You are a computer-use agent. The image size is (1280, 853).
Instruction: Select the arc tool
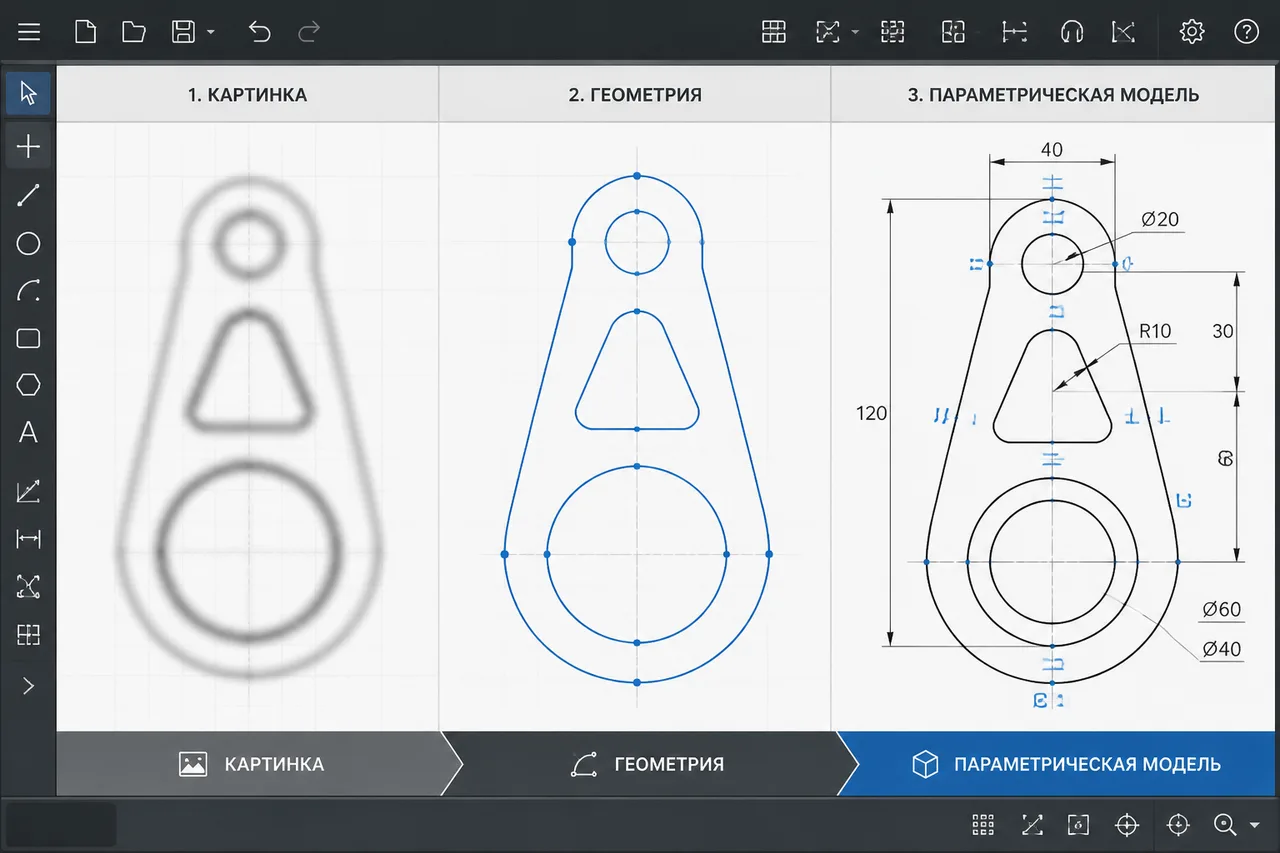(28, 291)
